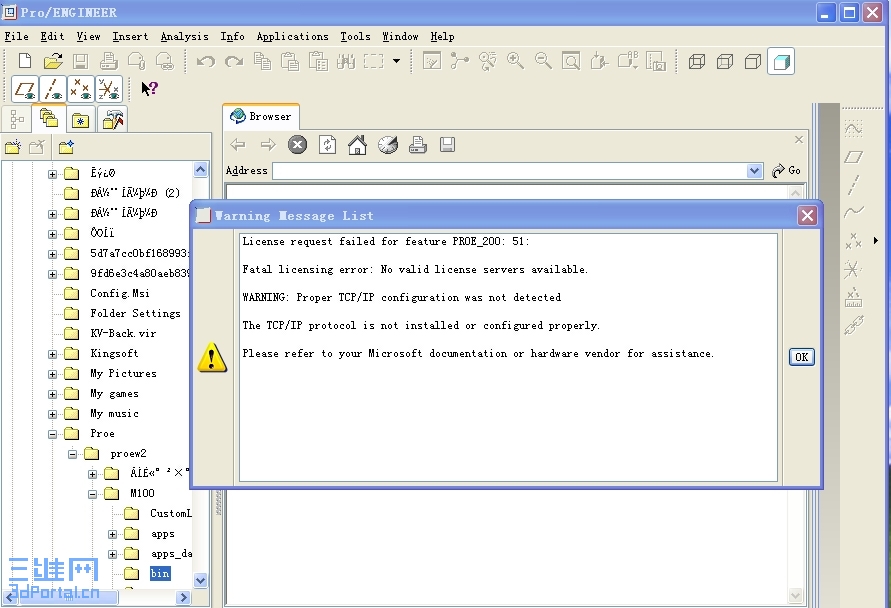This screenshot has width=891, height=608.
Task: Click the browser Home icon
Action: tap(357, 145)
